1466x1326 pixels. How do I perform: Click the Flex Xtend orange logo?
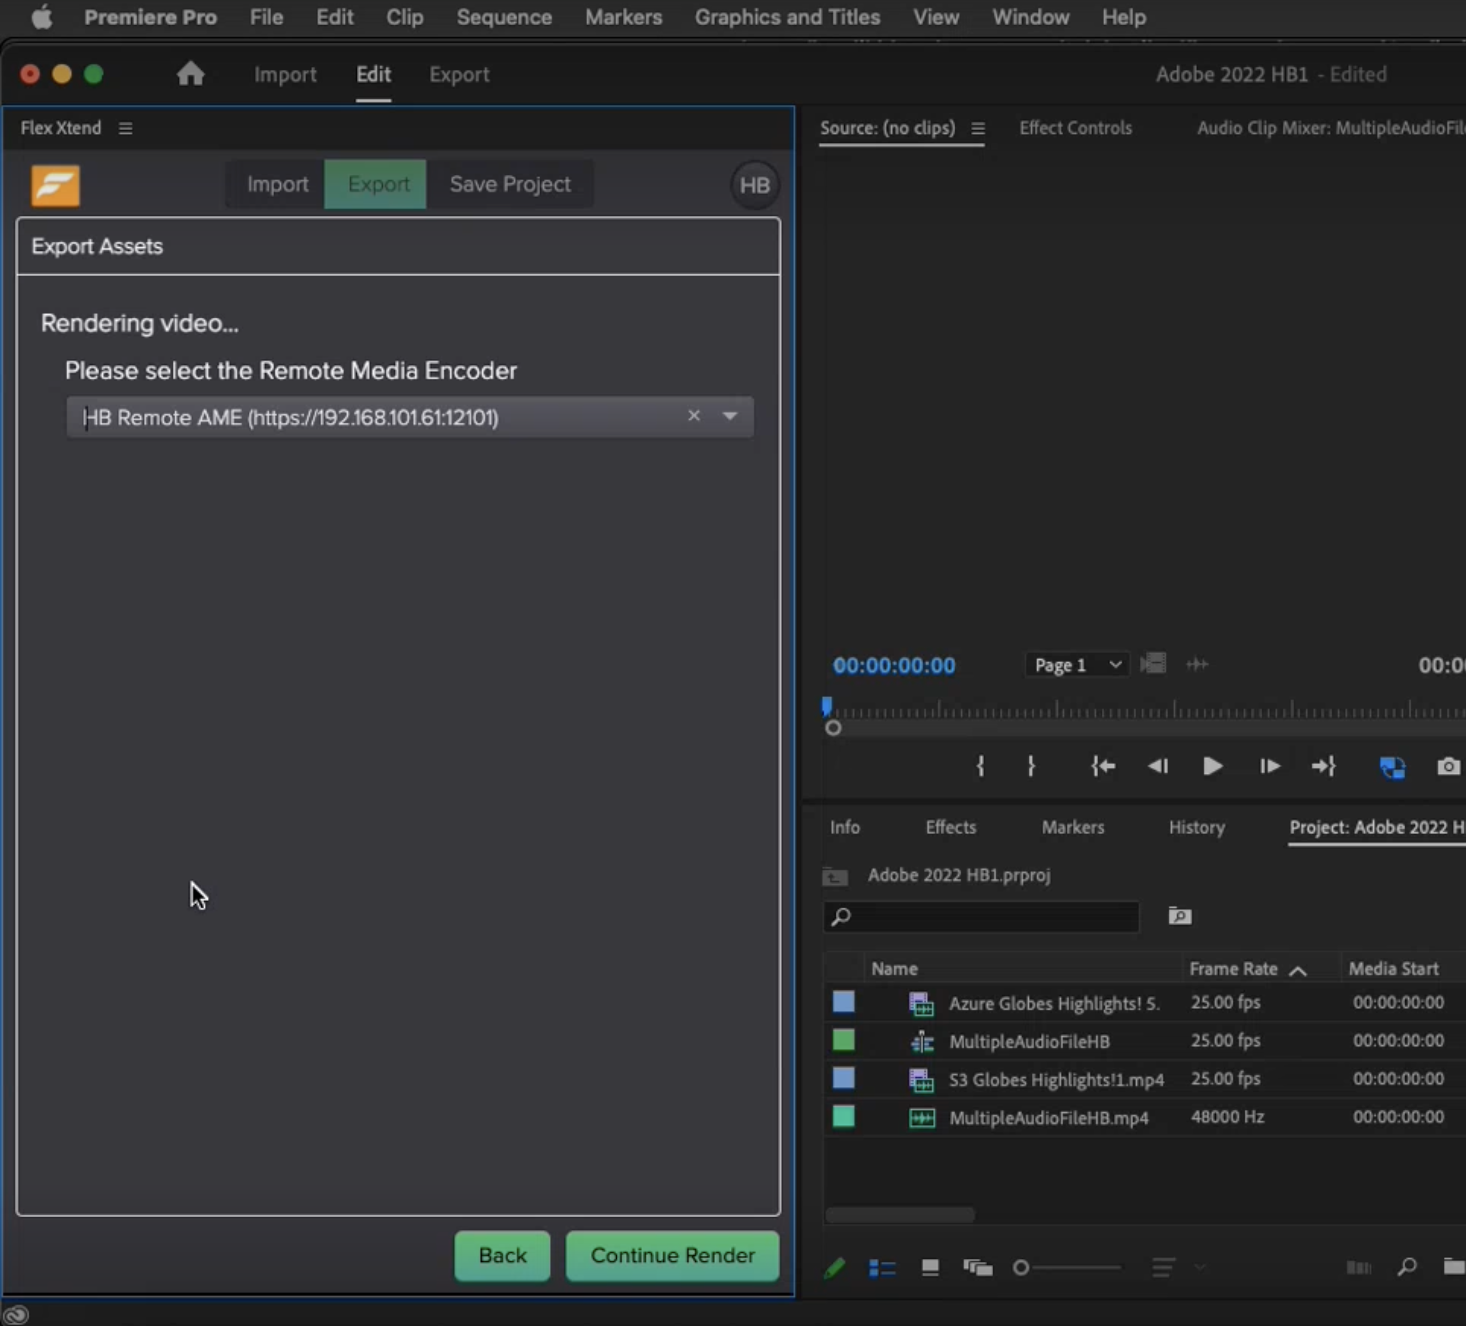point(55,185)
